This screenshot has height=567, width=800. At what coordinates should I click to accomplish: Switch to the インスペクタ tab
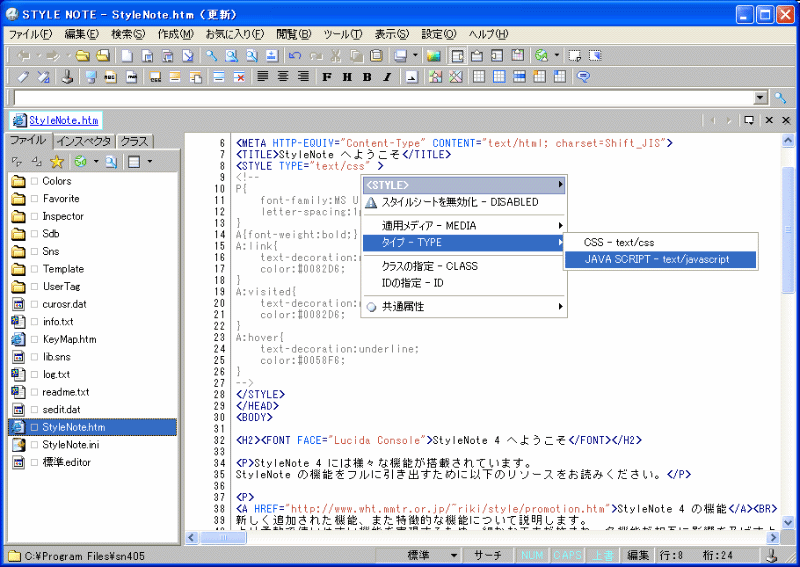pos(84,141)
